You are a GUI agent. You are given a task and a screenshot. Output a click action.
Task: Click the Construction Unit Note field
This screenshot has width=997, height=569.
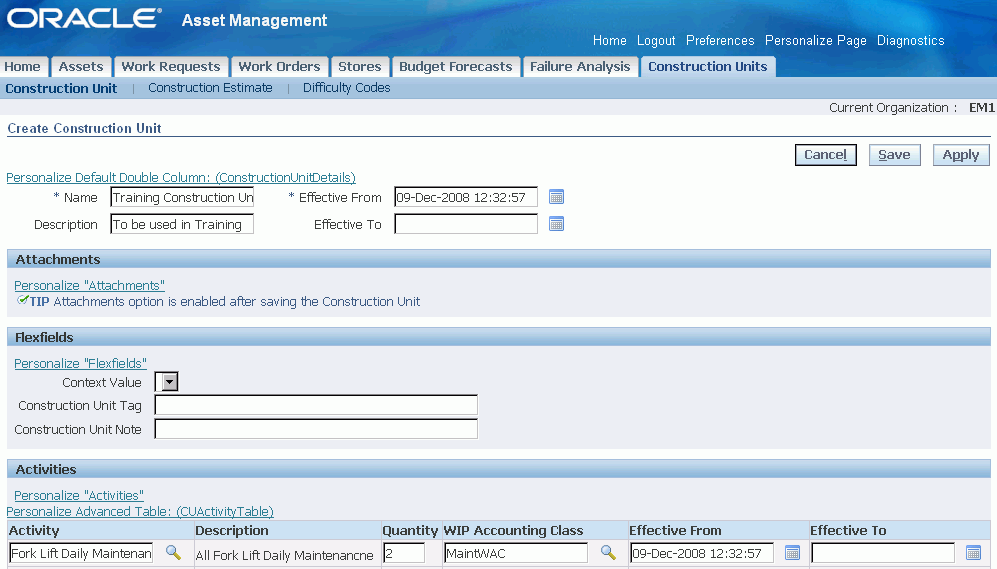[316, 429]
